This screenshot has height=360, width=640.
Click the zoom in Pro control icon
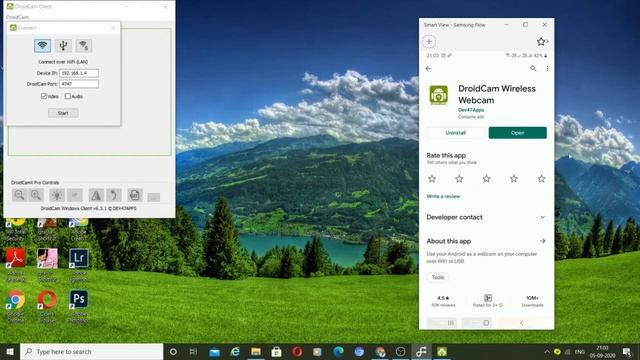pos(36,195)
